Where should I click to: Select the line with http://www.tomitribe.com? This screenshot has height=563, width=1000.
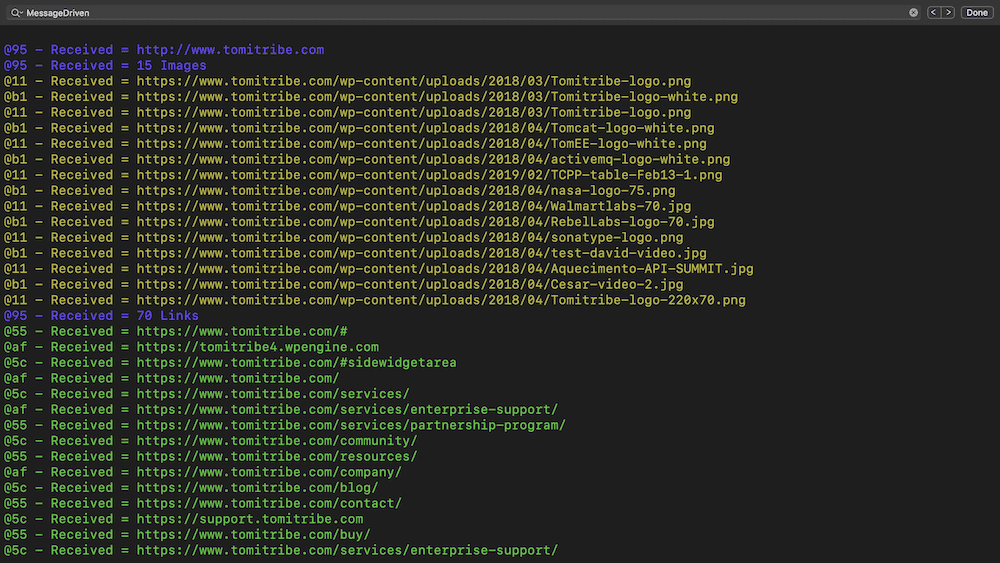coord(164,50)
